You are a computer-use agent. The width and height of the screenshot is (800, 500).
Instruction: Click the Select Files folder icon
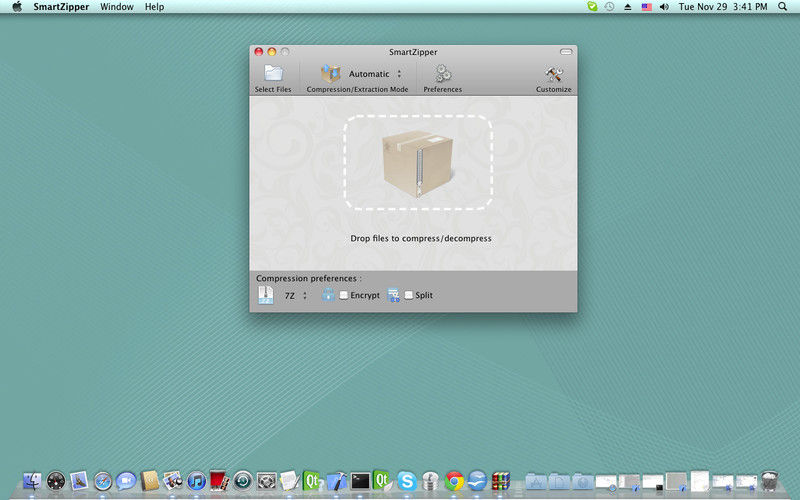[x=273, y=73]
